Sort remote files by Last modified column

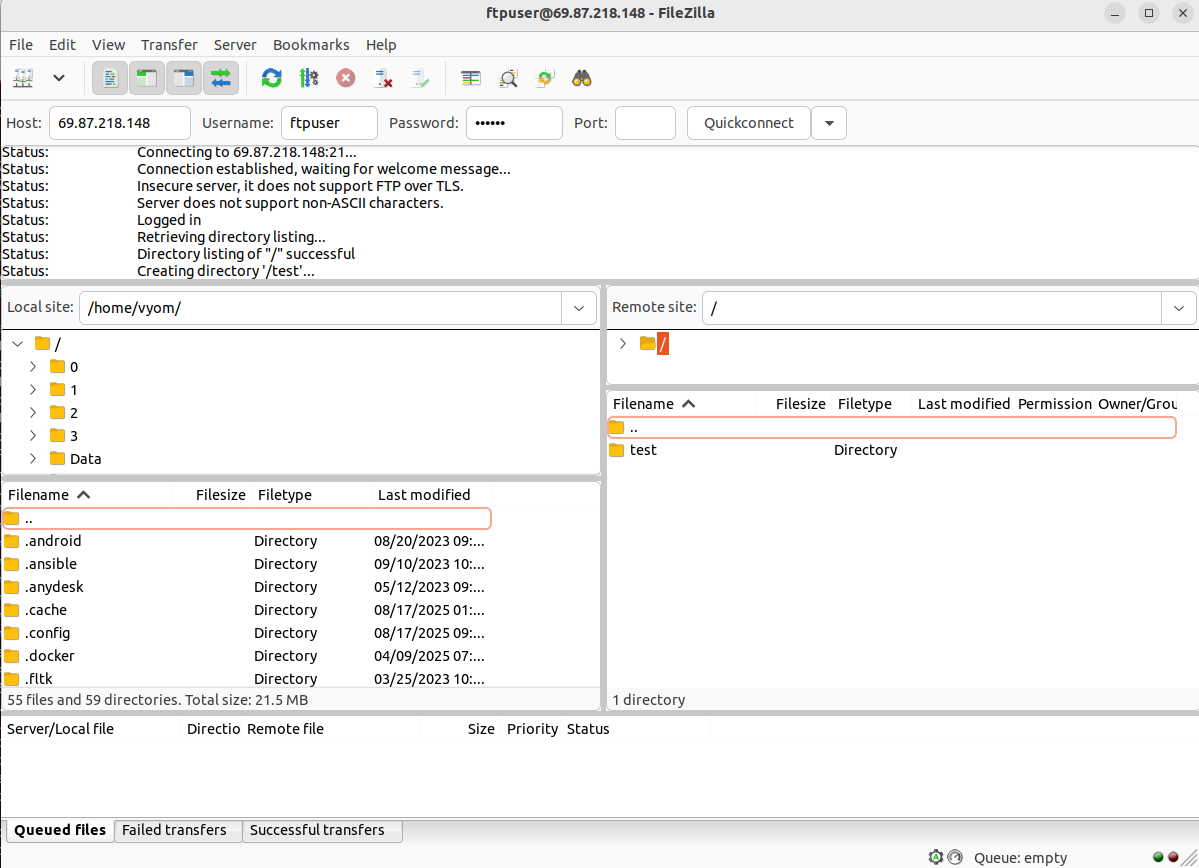point(963,404)
